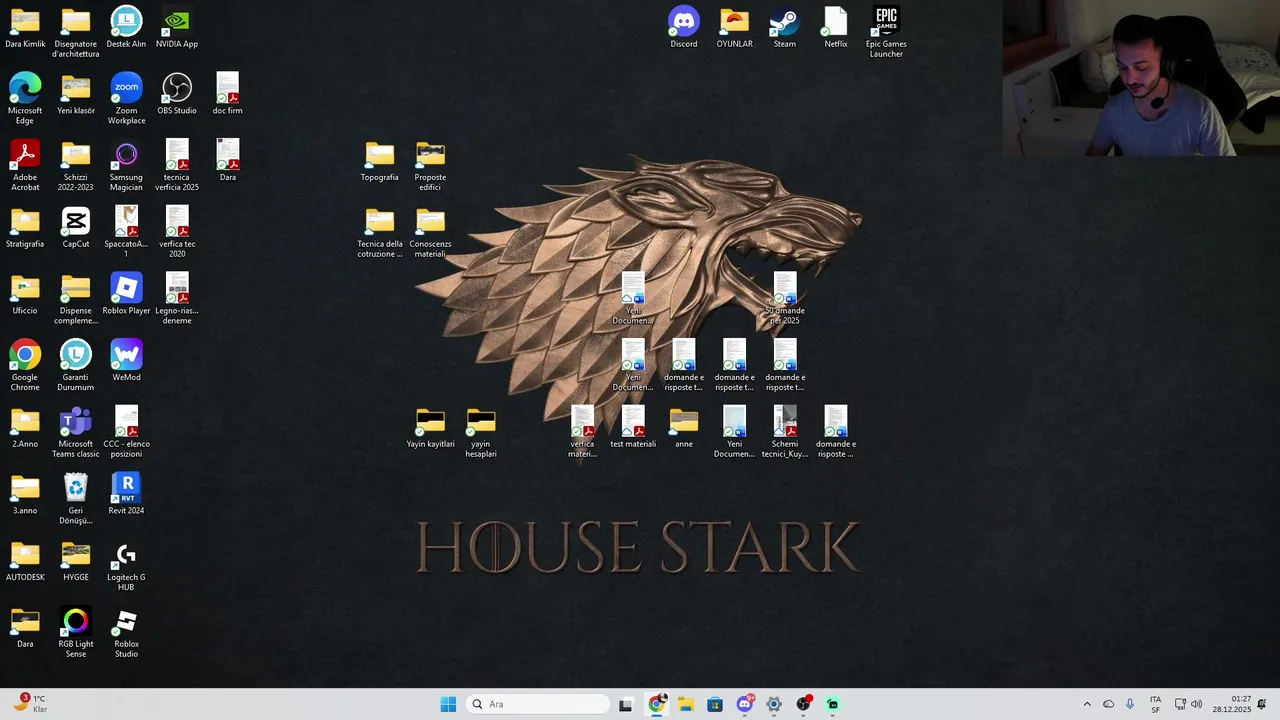
Task: Select the Topografia folder
Action: pos(380,160)
